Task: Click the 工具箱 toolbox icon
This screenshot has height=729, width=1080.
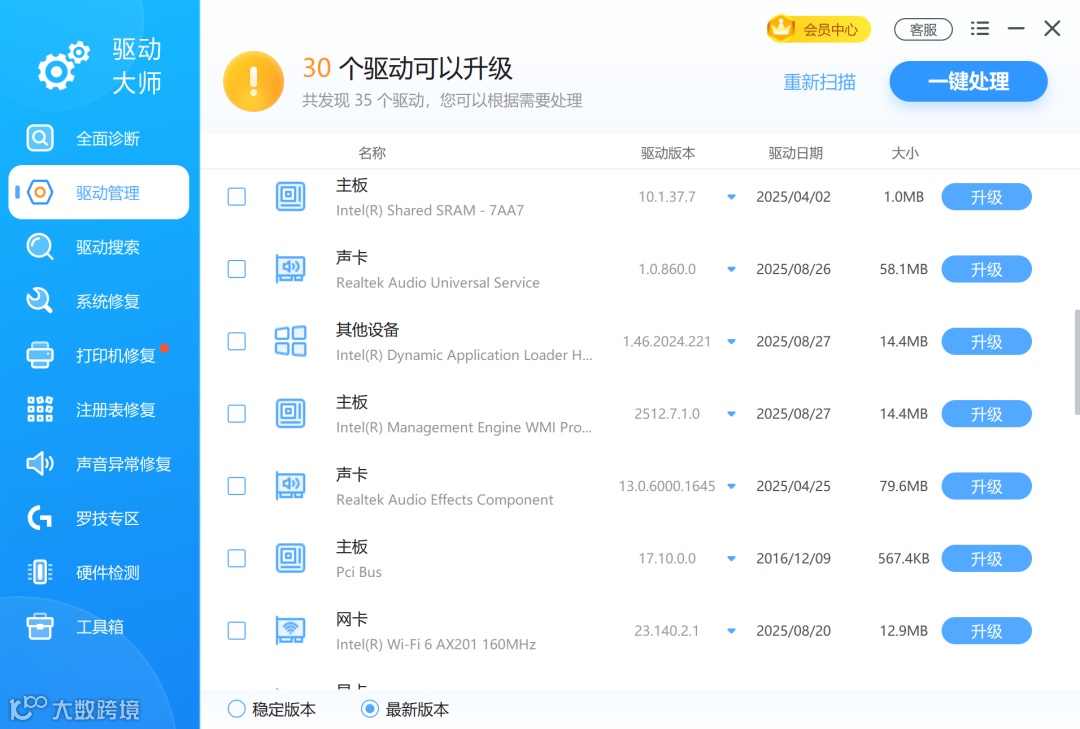Action: pos(40,626)
